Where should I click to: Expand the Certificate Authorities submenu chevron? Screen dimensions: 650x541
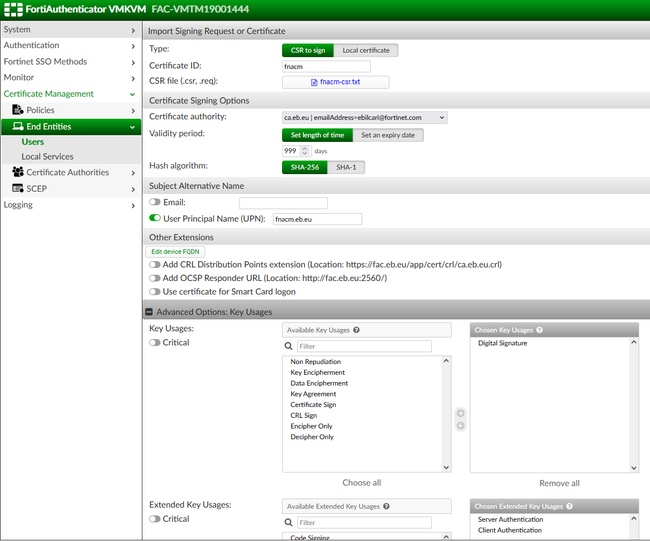pyautogui.click(x=133, y=173)
